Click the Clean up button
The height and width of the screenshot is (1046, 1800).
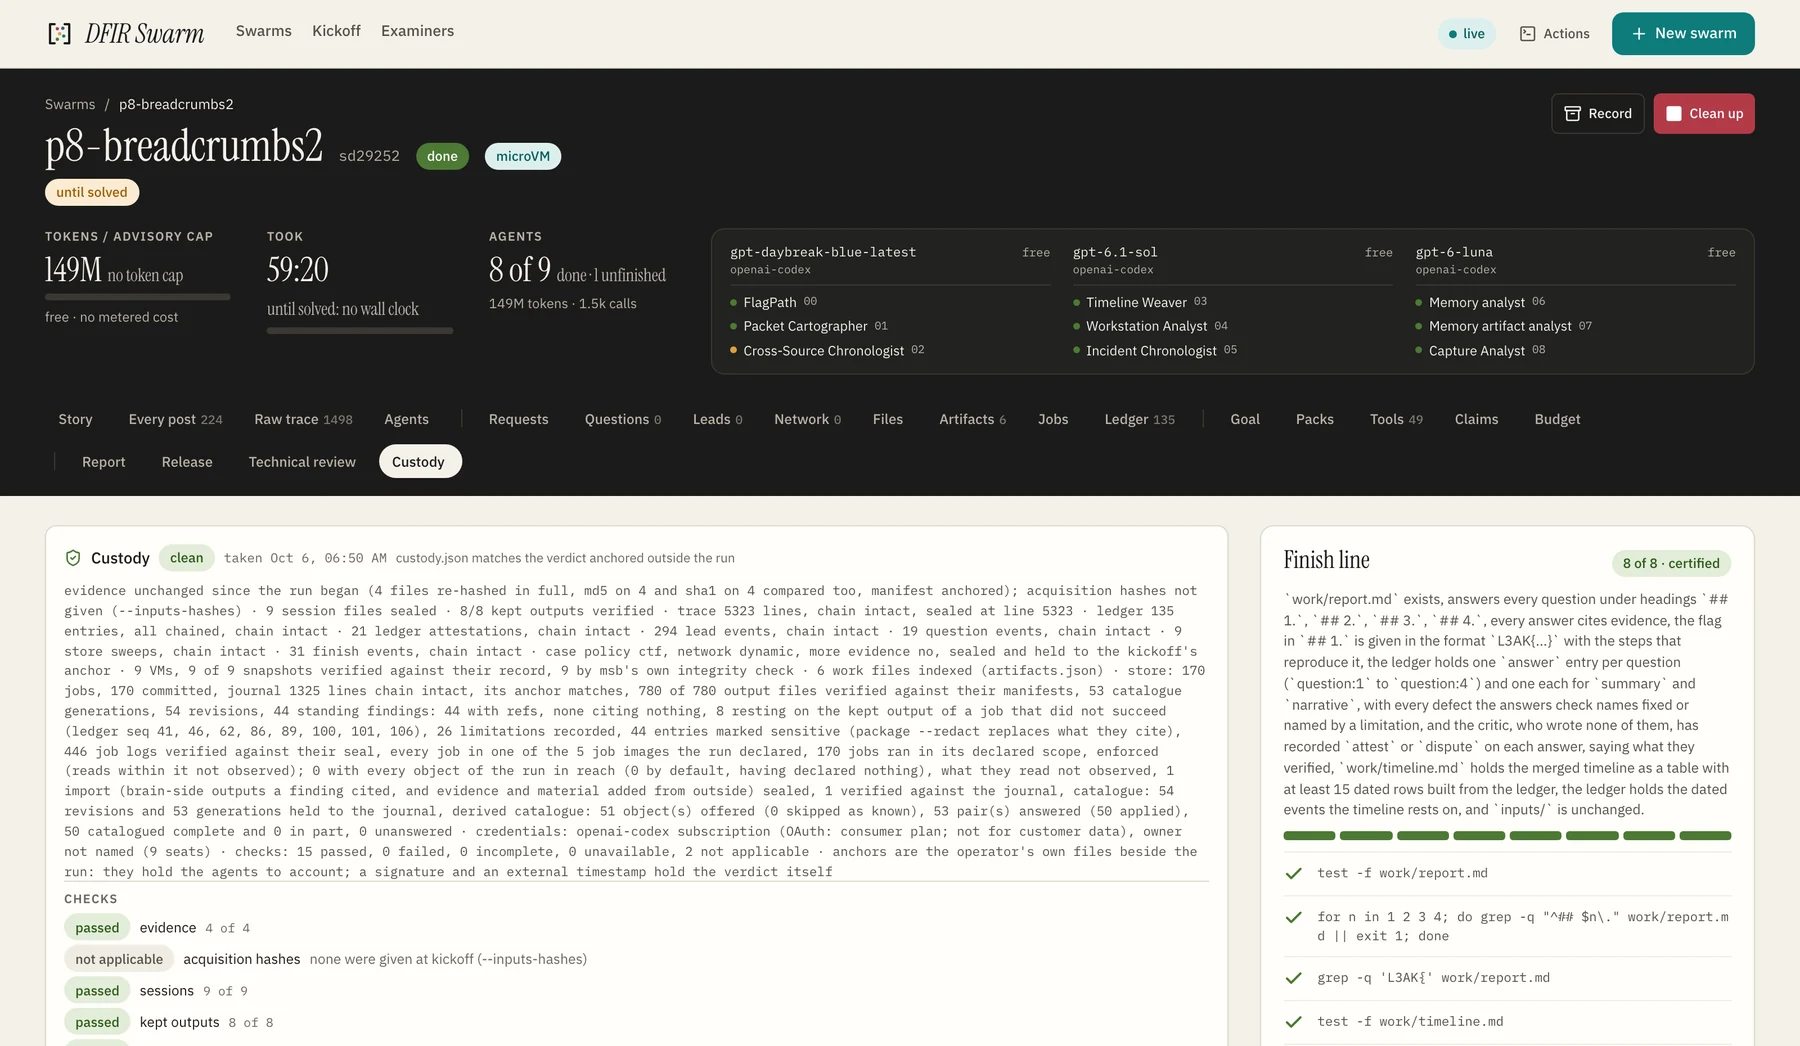pyautogui.click(x=1704, y=114)
